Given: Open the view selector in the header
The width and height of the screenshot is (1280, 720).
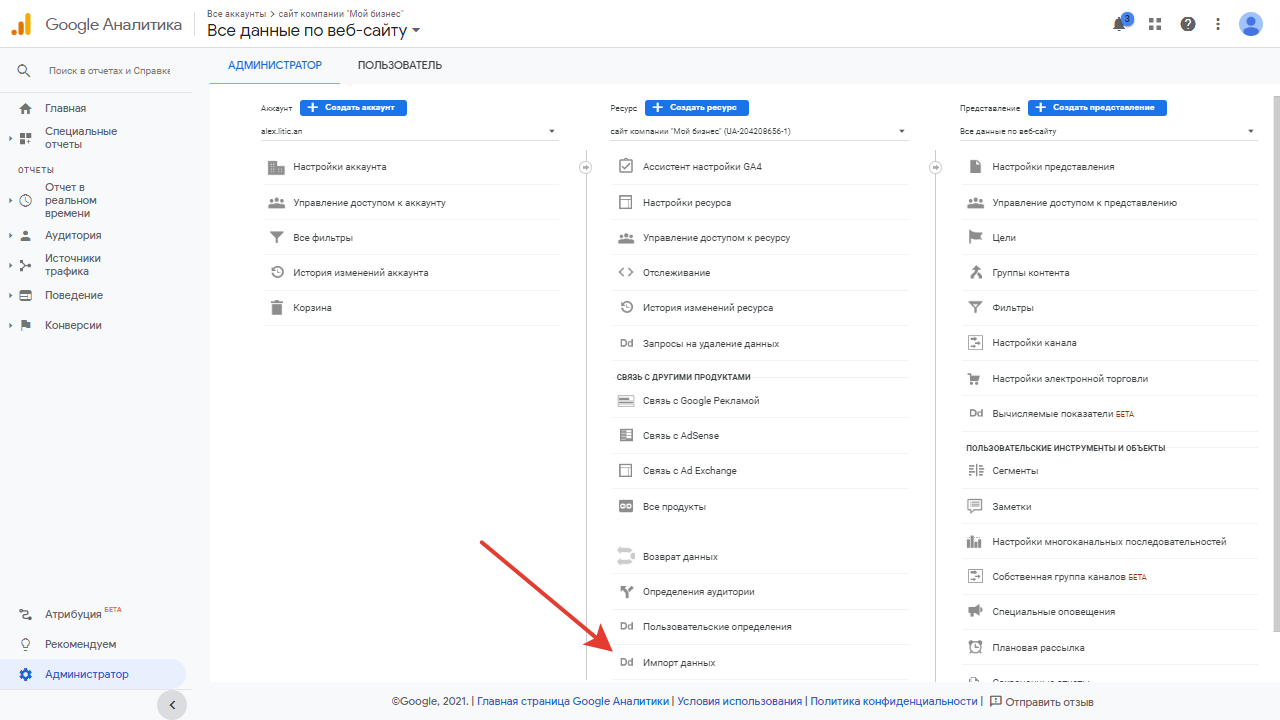Looking at the screenshot, I should pos(314,31).
